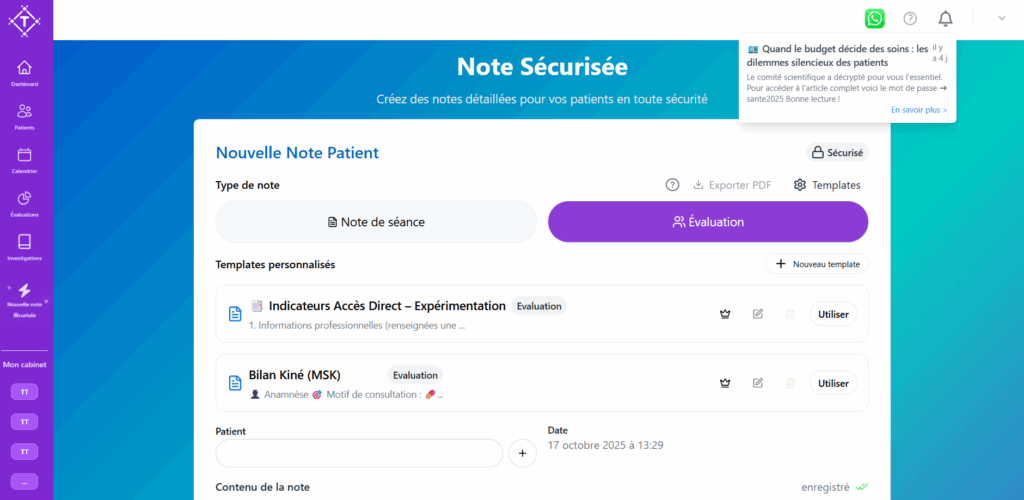Expand the more cabinets ellipsis in sidebar
Image resolution: width=1024 pixels, height=500 pixels.
[x=25, y=482]
